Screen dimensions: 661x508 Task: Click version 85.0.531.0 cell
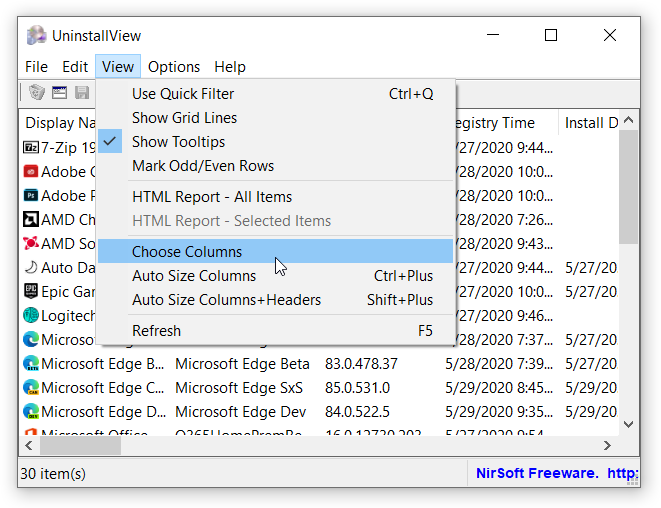click(357, 388)
